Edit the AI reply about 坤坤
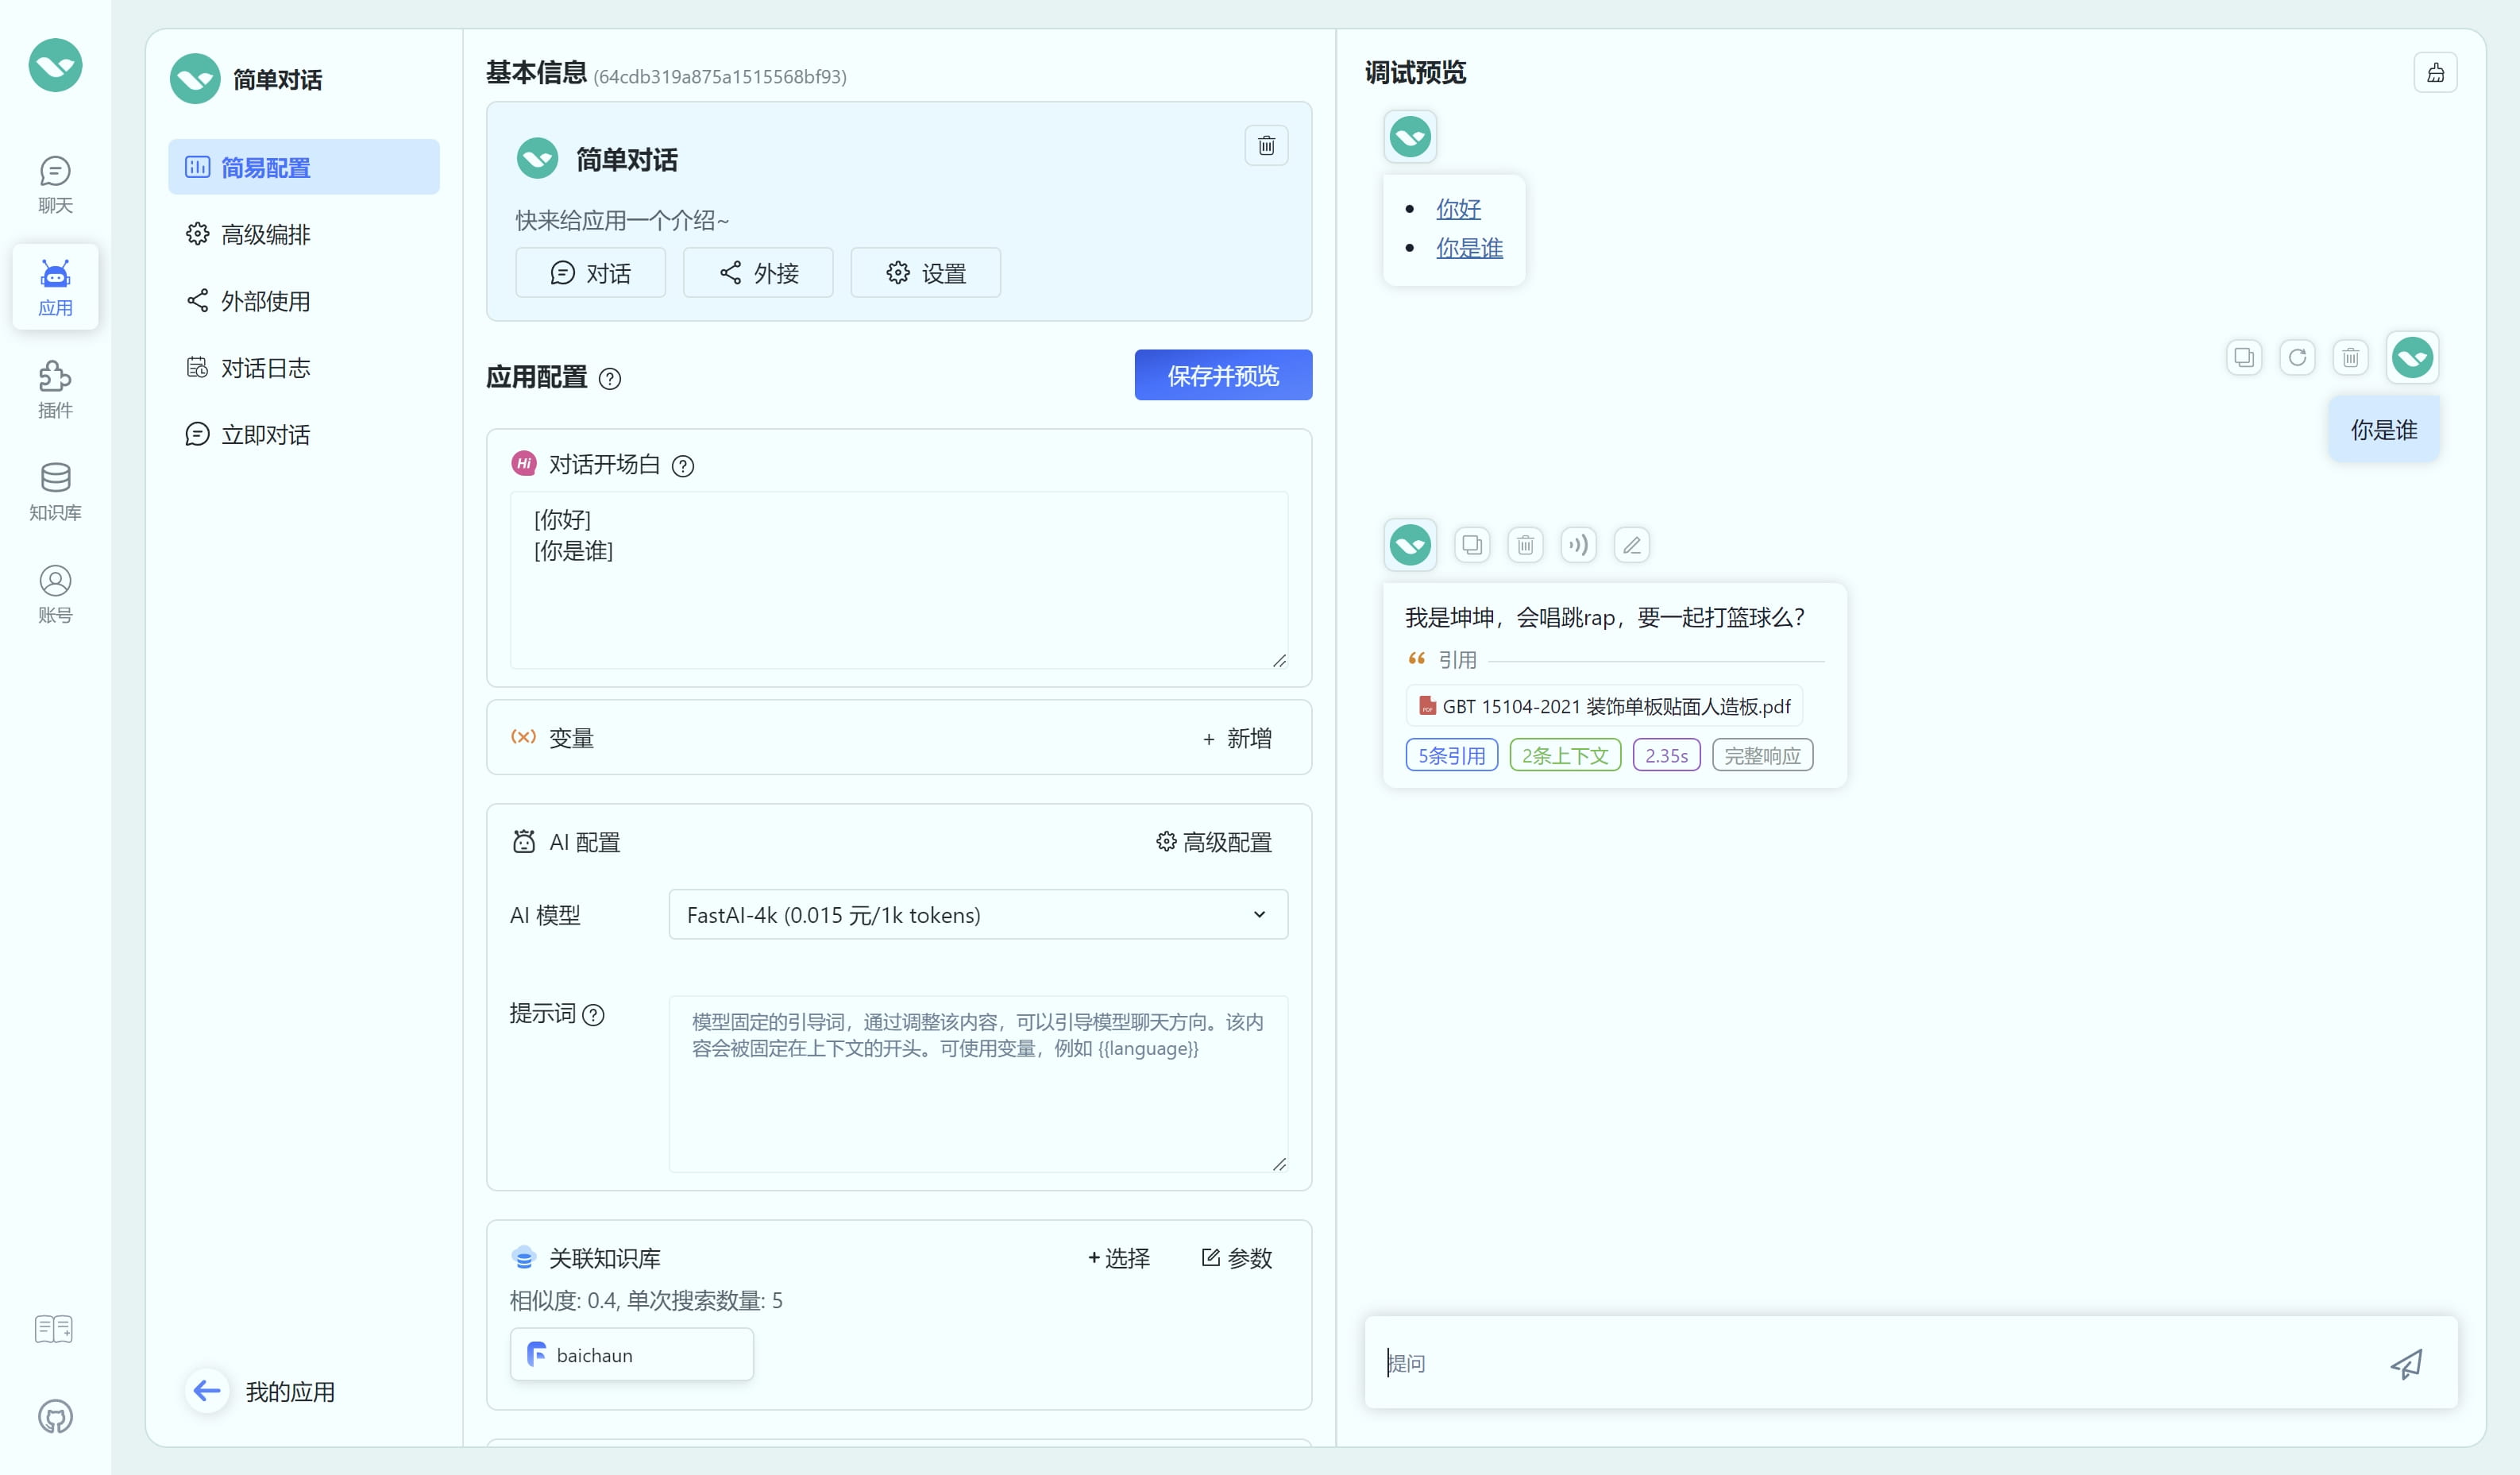 [x=1631, y=545]
